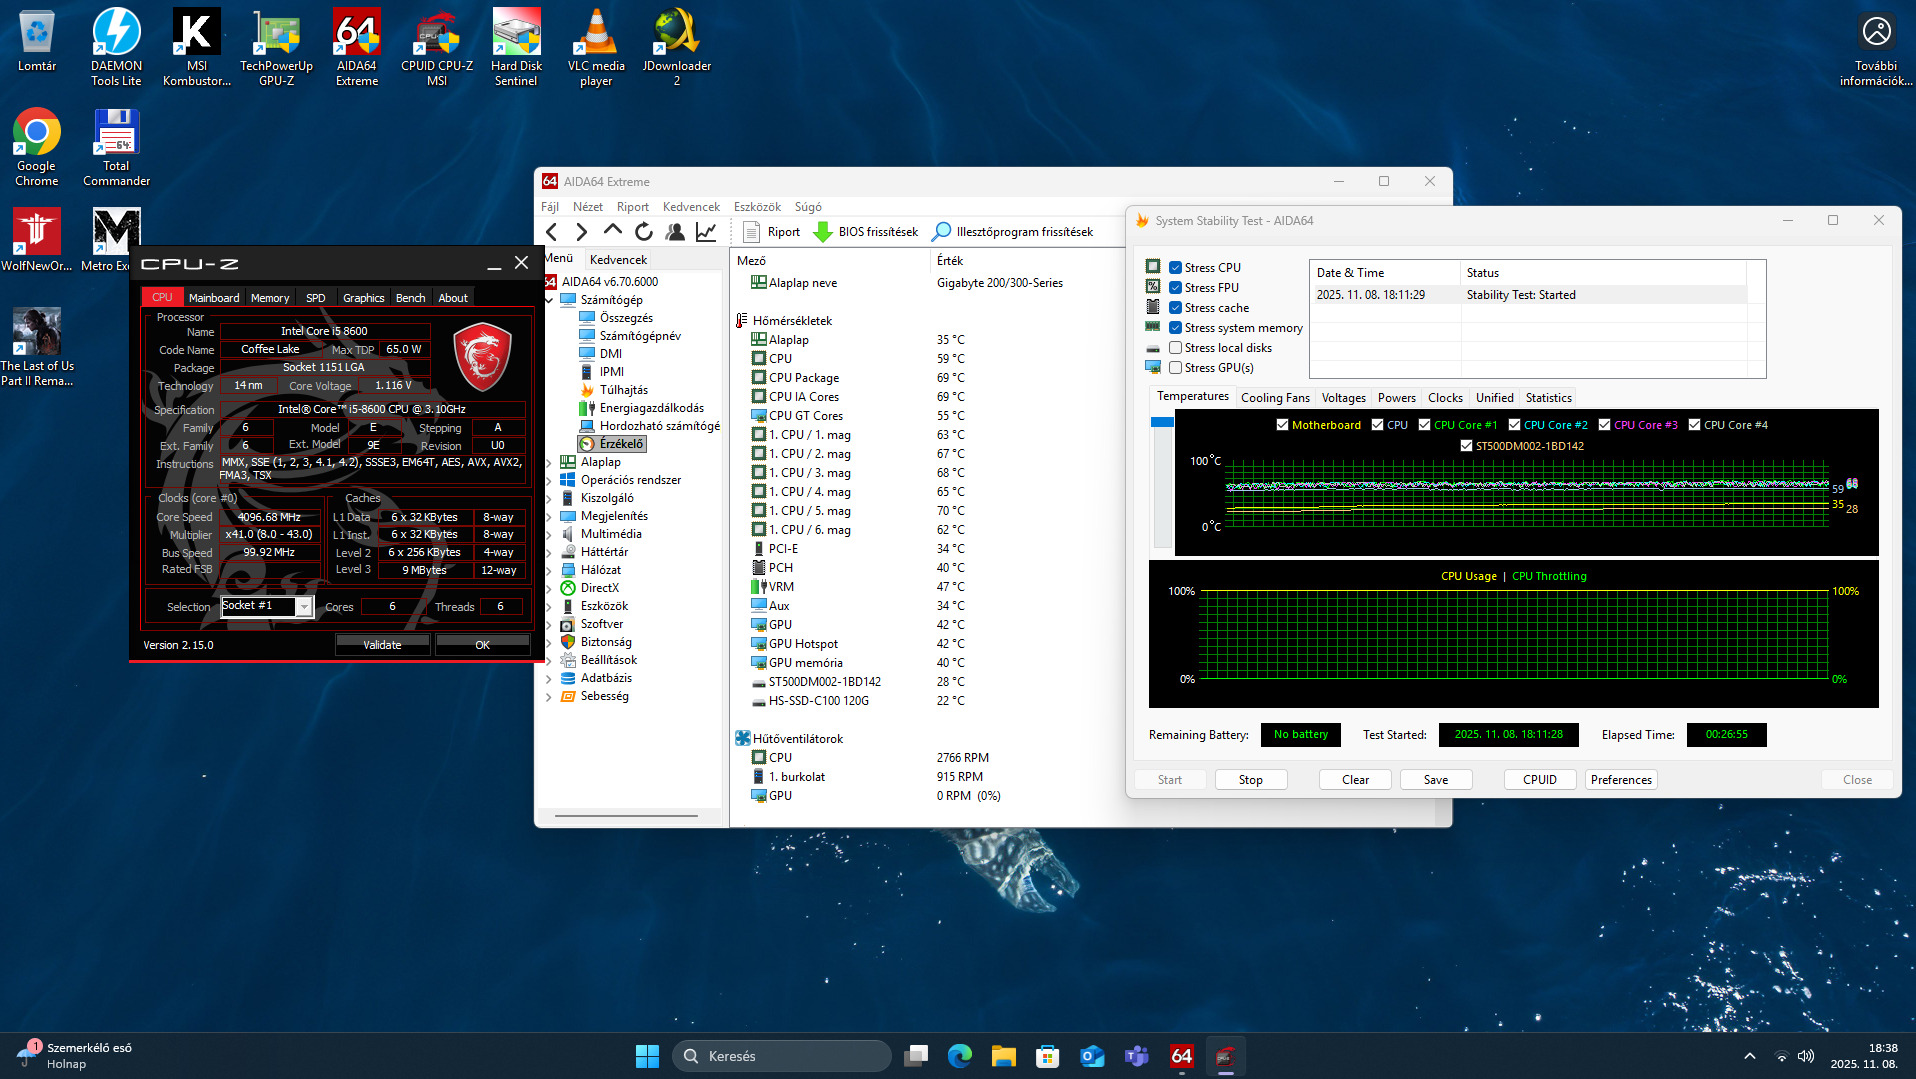1916x1079 pixels.
Task: Open the Riport toolbar icon
Action: (x=752, y=232)
